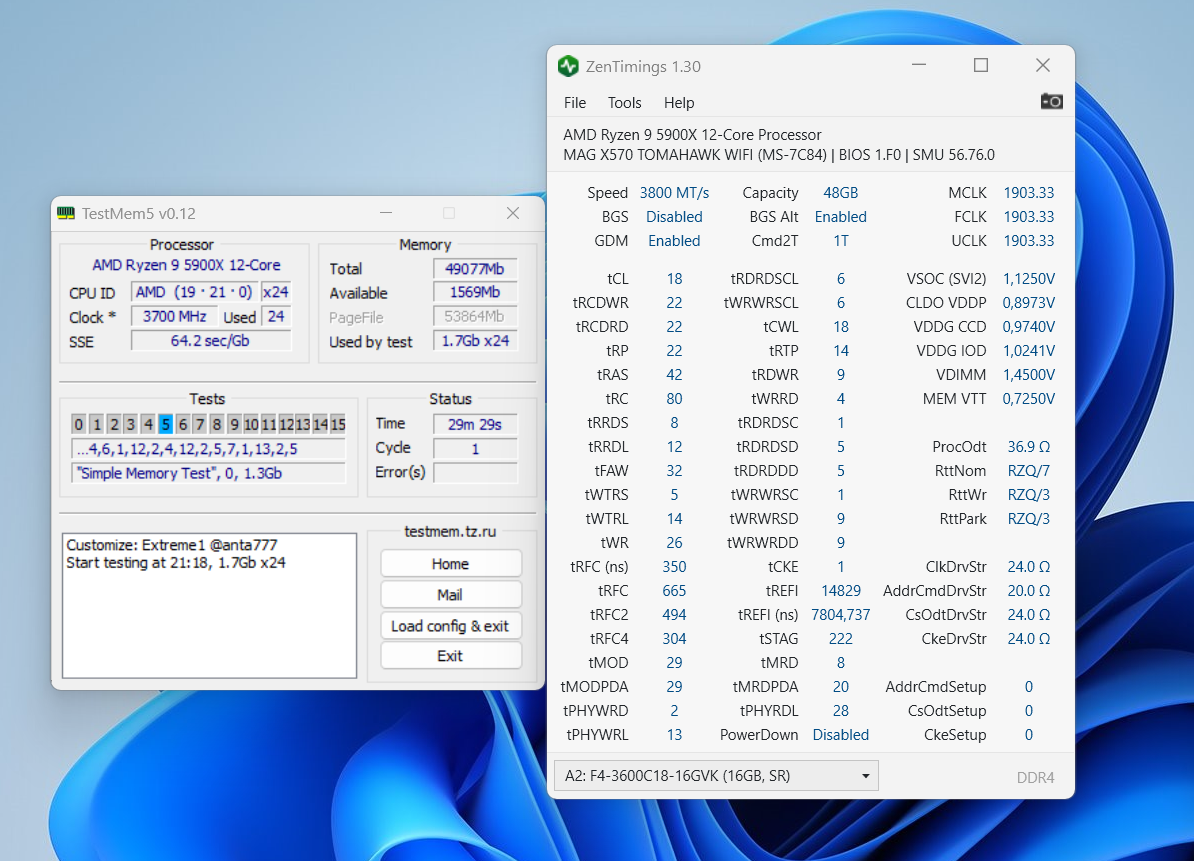Click the RttNom value RZQ/7
1194x861 pixels.
(1029, 470)
